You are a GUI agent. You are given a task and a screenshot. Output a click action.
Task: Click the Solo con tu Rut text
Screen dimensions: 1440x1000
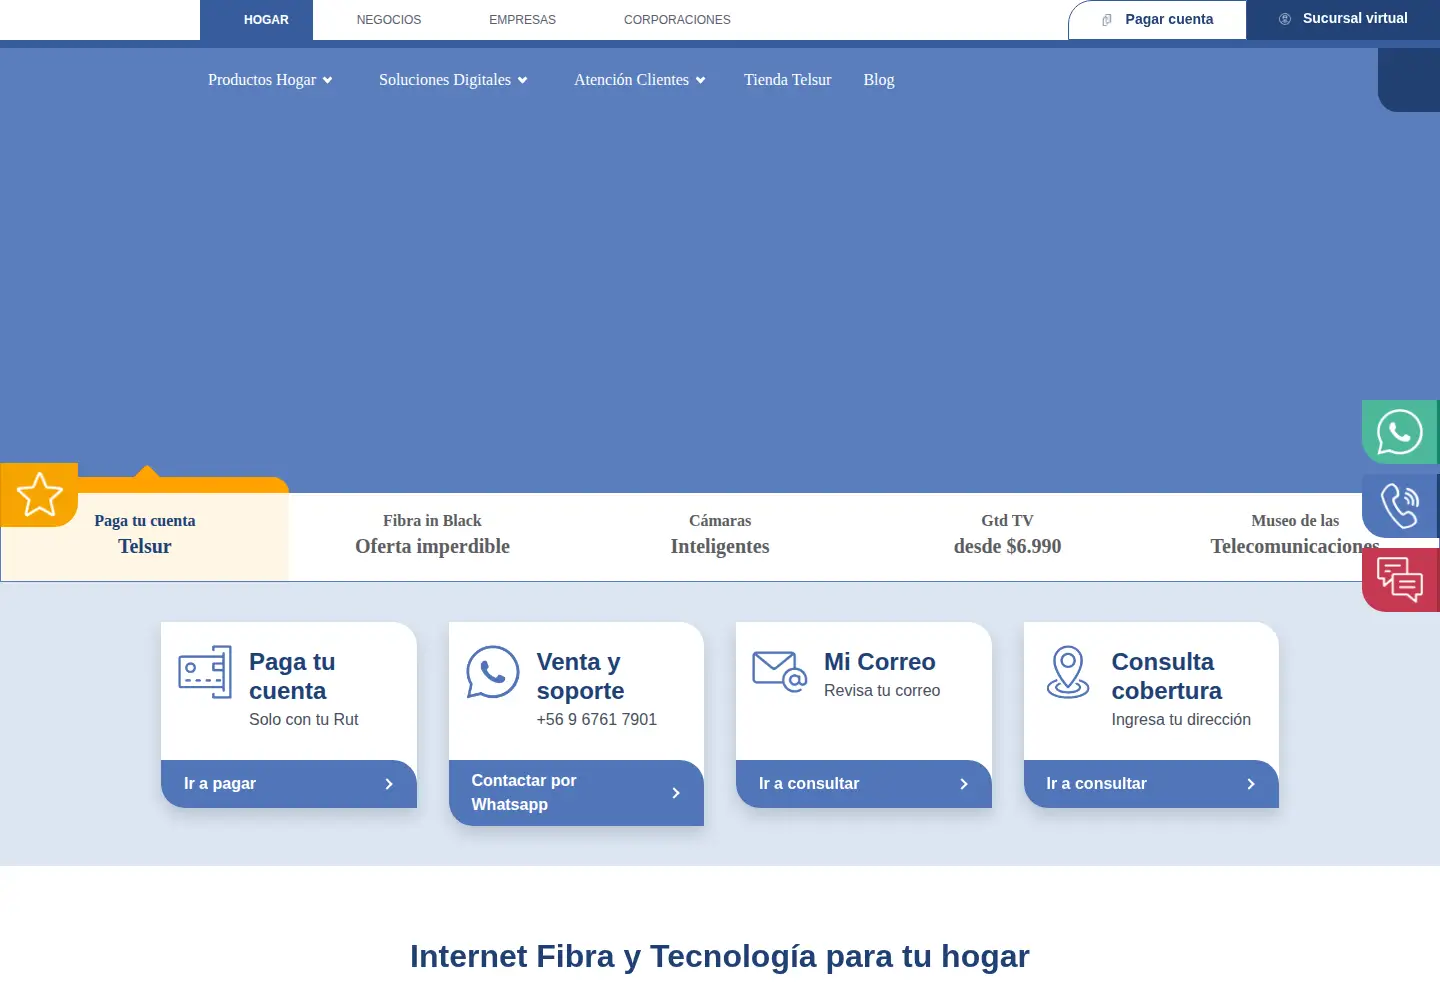coord(304,720)
